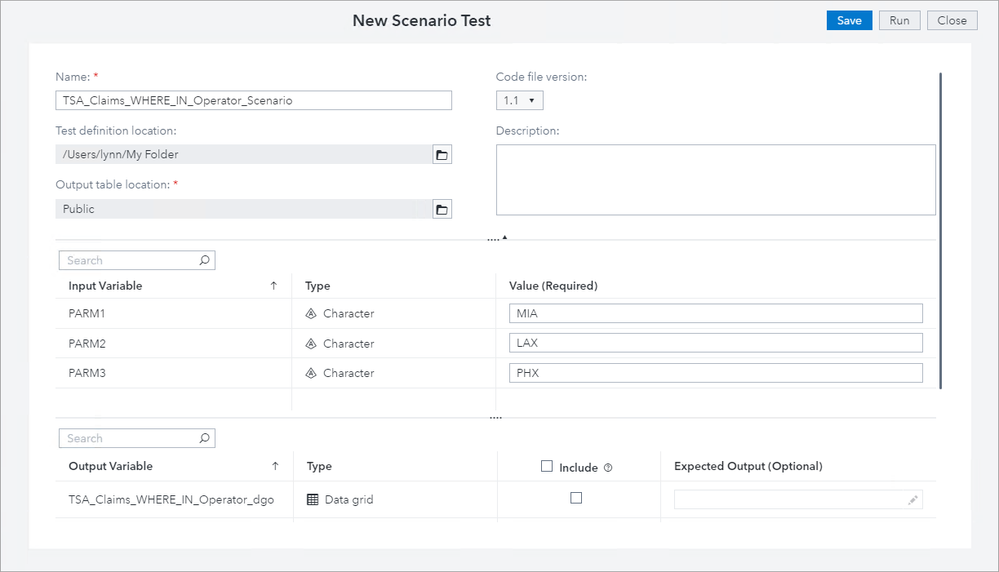The image size is (999, 572).
Task: Click search magnifier in Input Variable search
Action: pos(204,260)
